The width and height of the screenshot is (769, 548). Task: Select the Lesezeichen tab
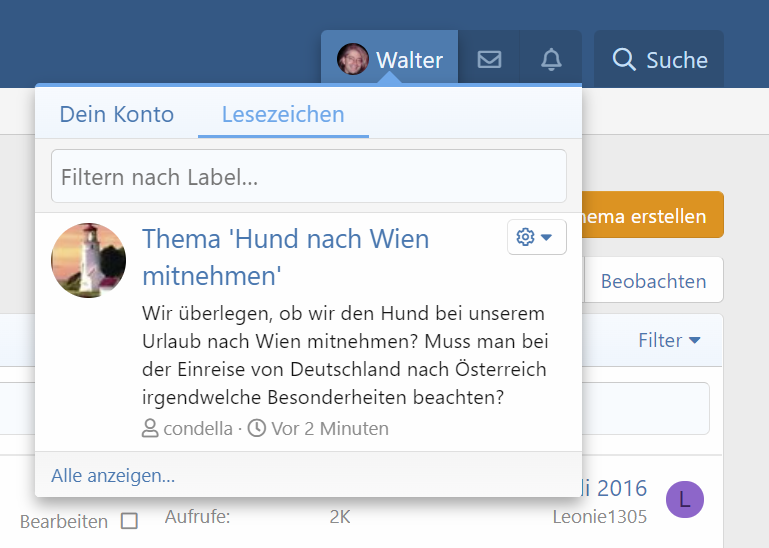[x=283, y=114]
